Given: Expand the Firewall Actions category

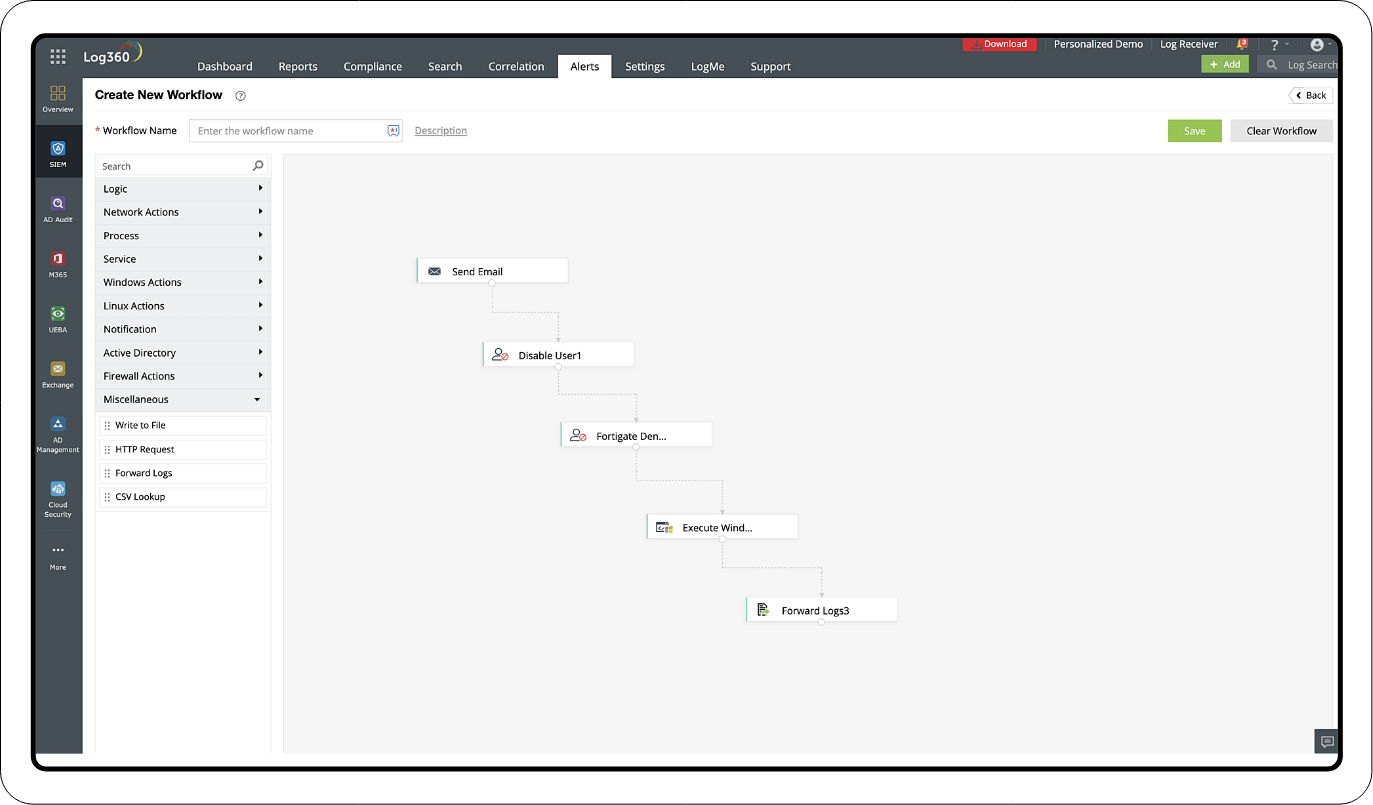Looking at the screenshot, I should point(183,376).
